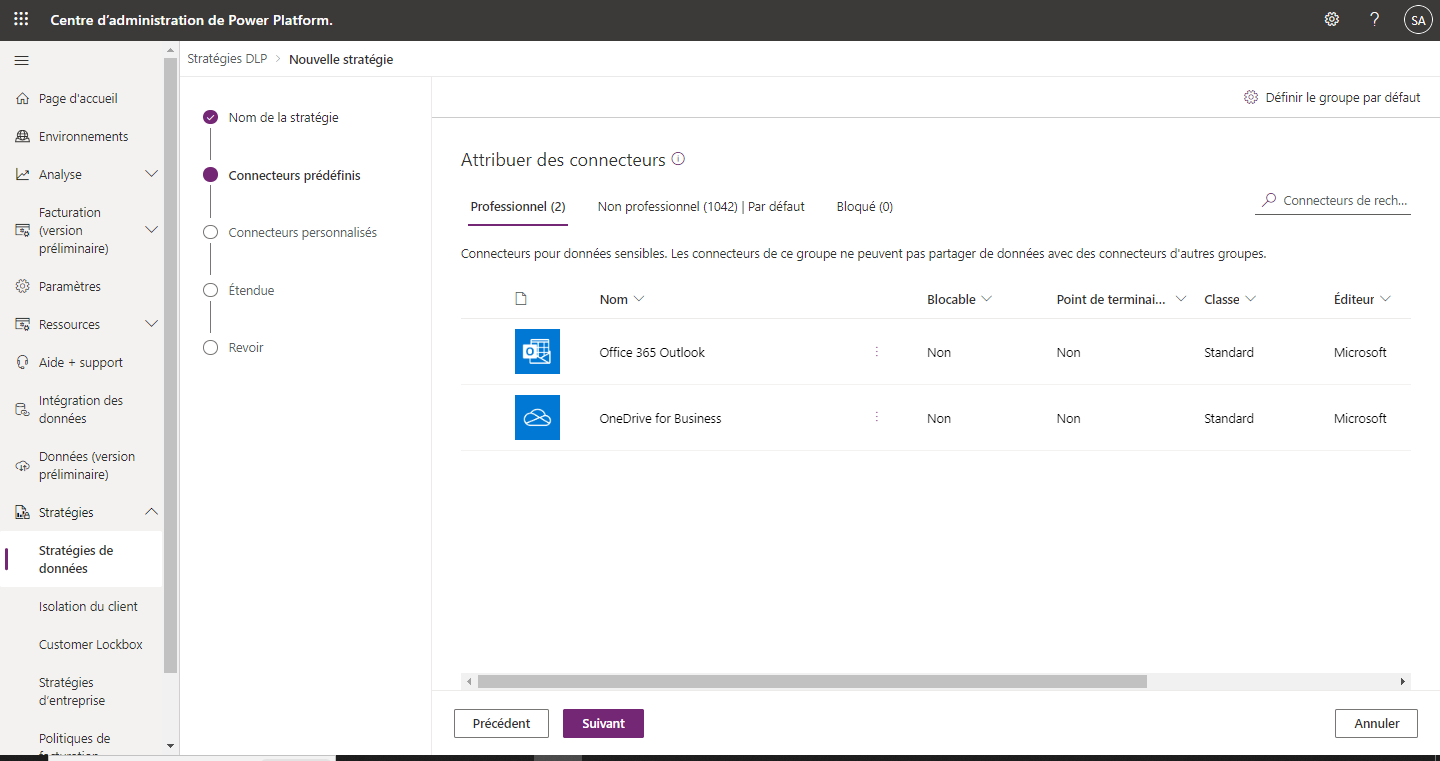1440x761 pixels.
Task: Click the Suivant button
Action: pos(603,723)
